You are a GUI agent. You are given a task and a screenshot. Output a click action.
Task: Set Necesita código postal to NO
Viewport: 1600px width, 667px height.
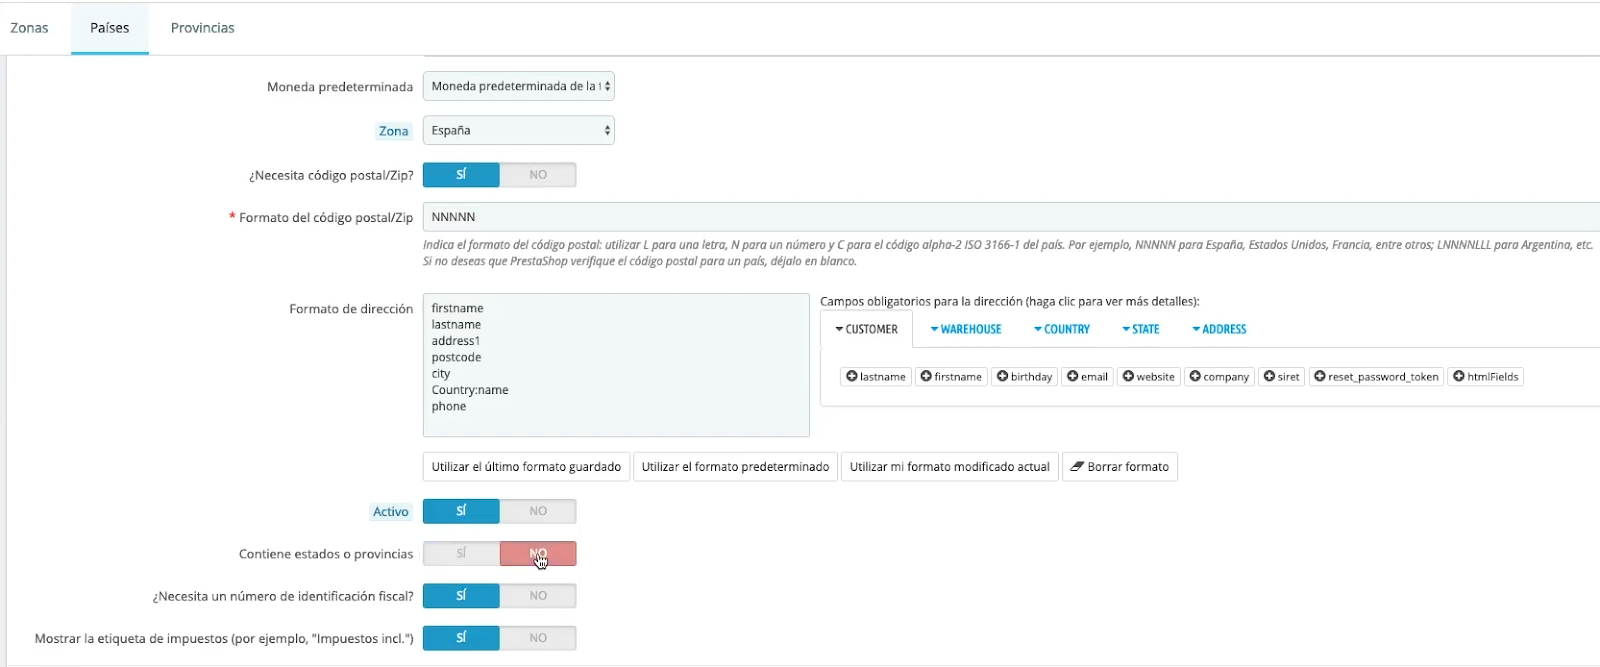coord(538,175)
